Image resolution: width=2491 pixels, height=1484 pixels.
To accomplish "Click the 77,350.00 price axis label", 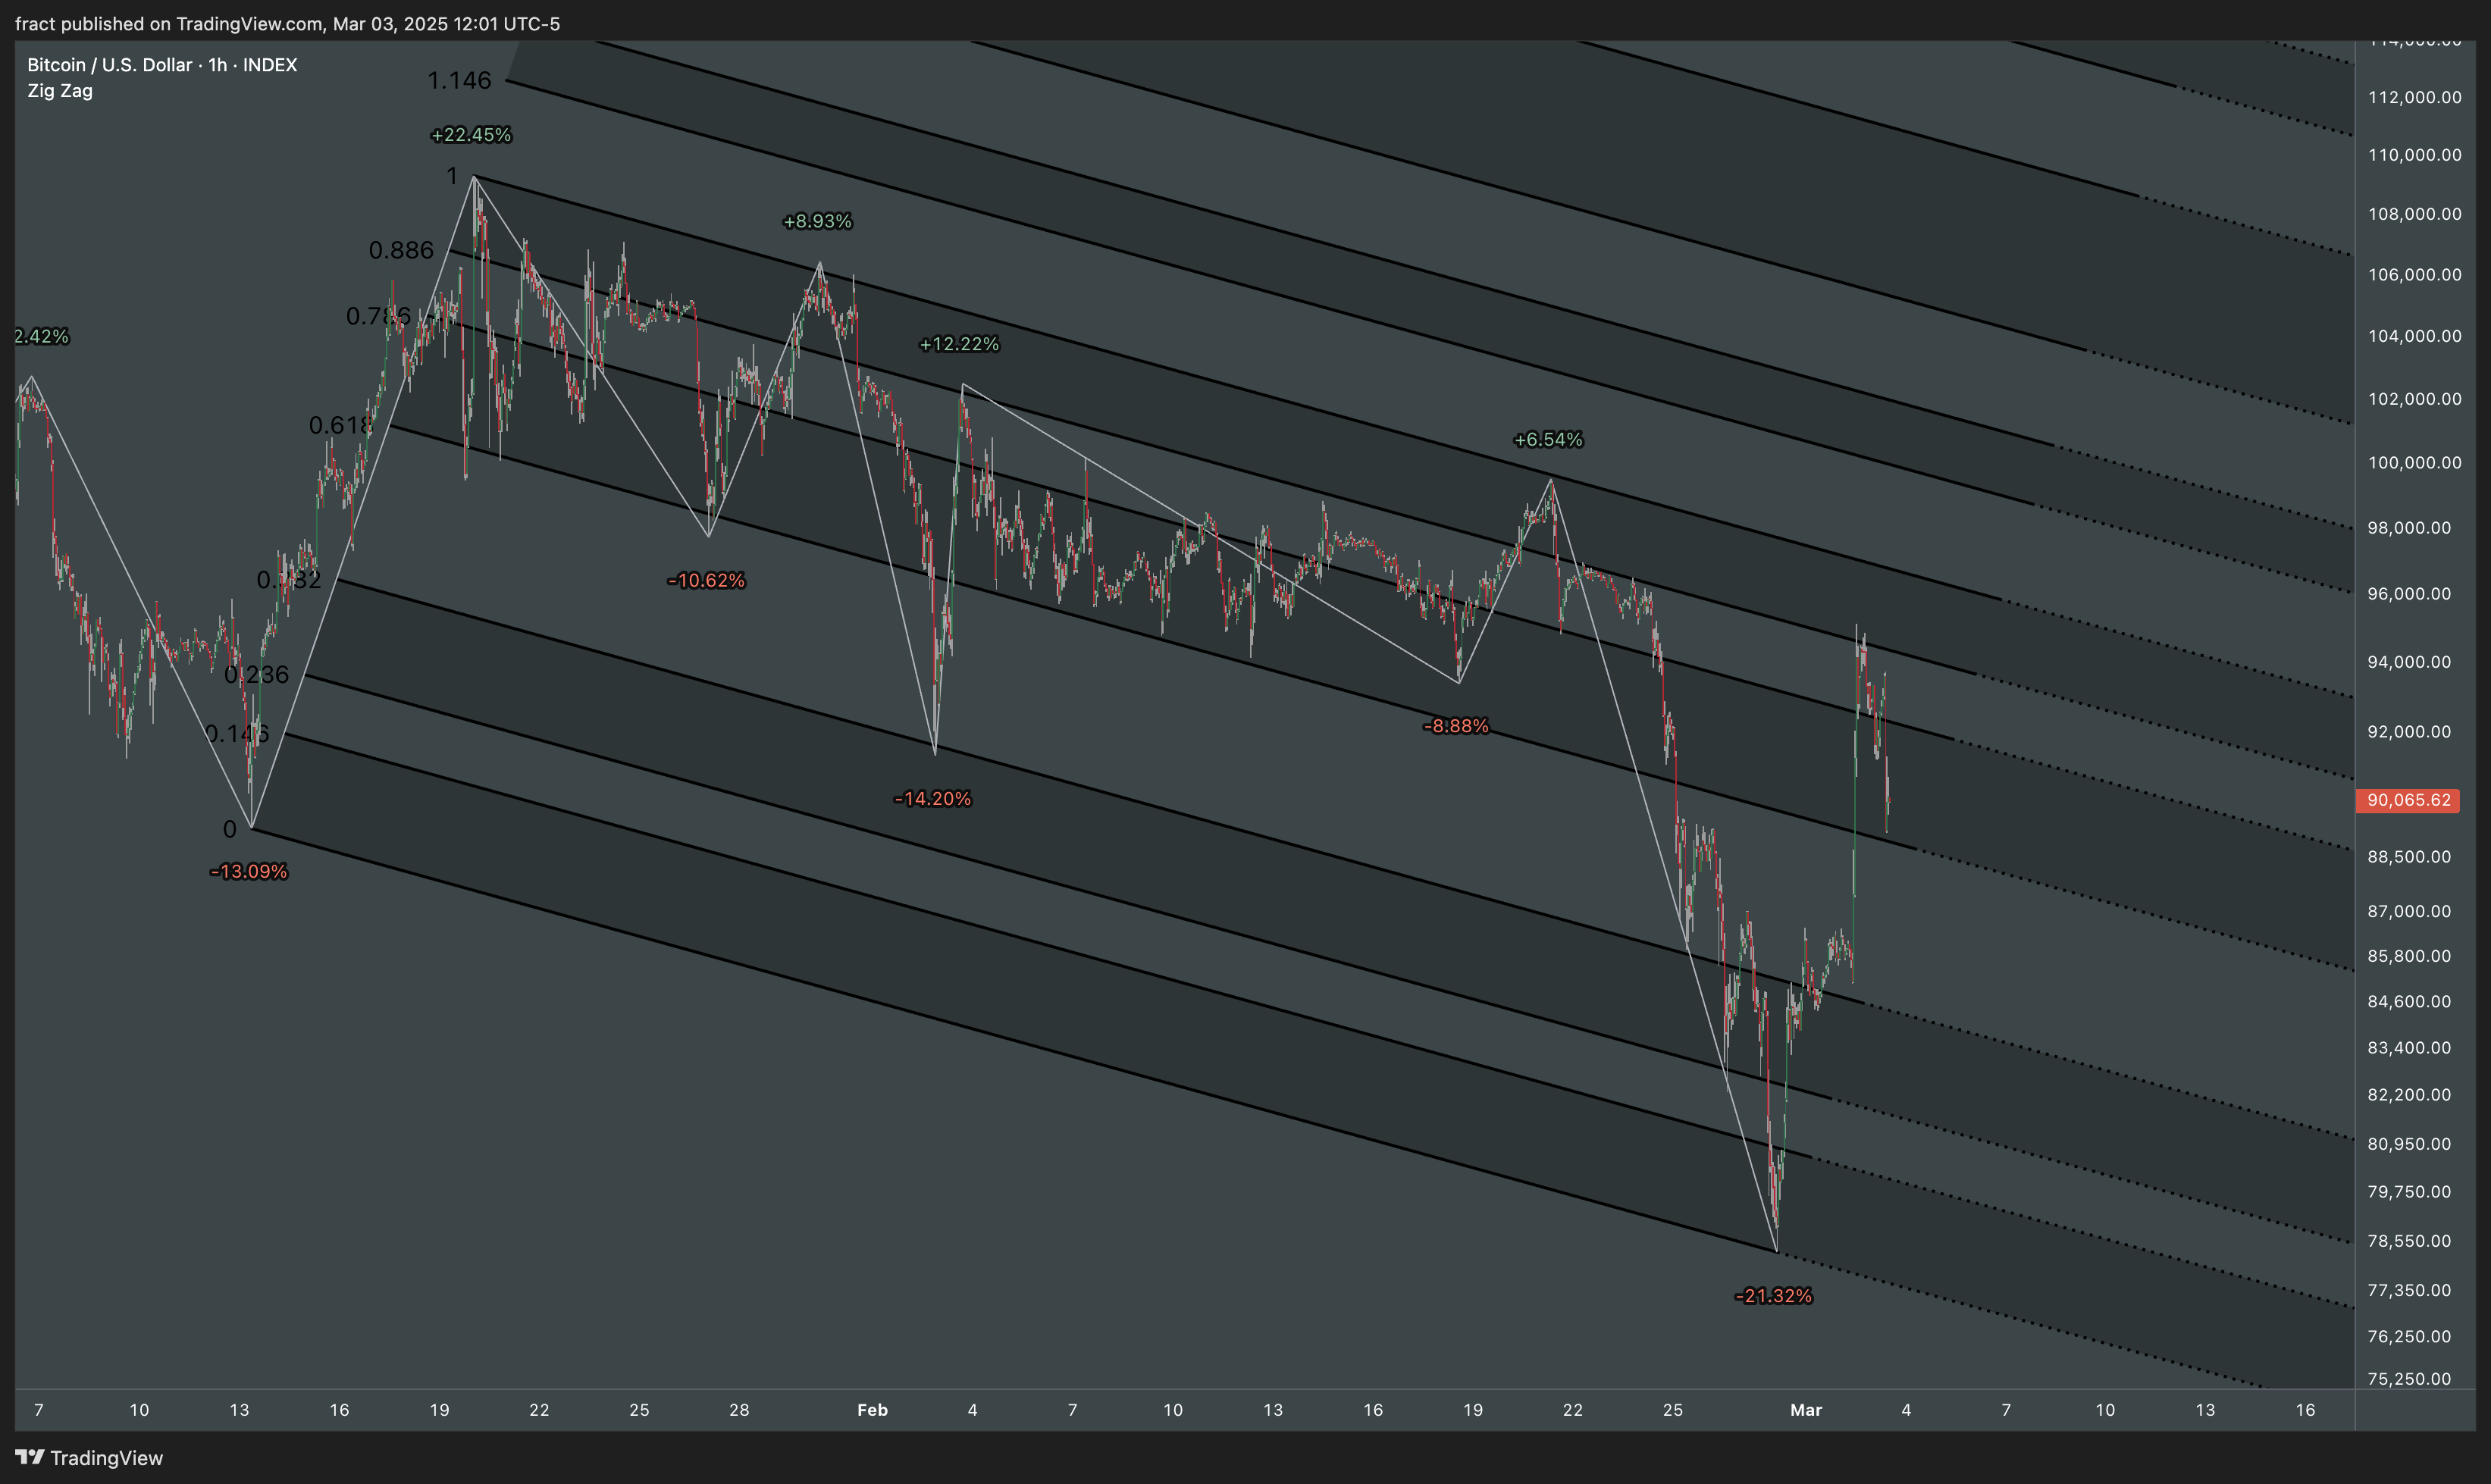I will click(2410, 1290).
